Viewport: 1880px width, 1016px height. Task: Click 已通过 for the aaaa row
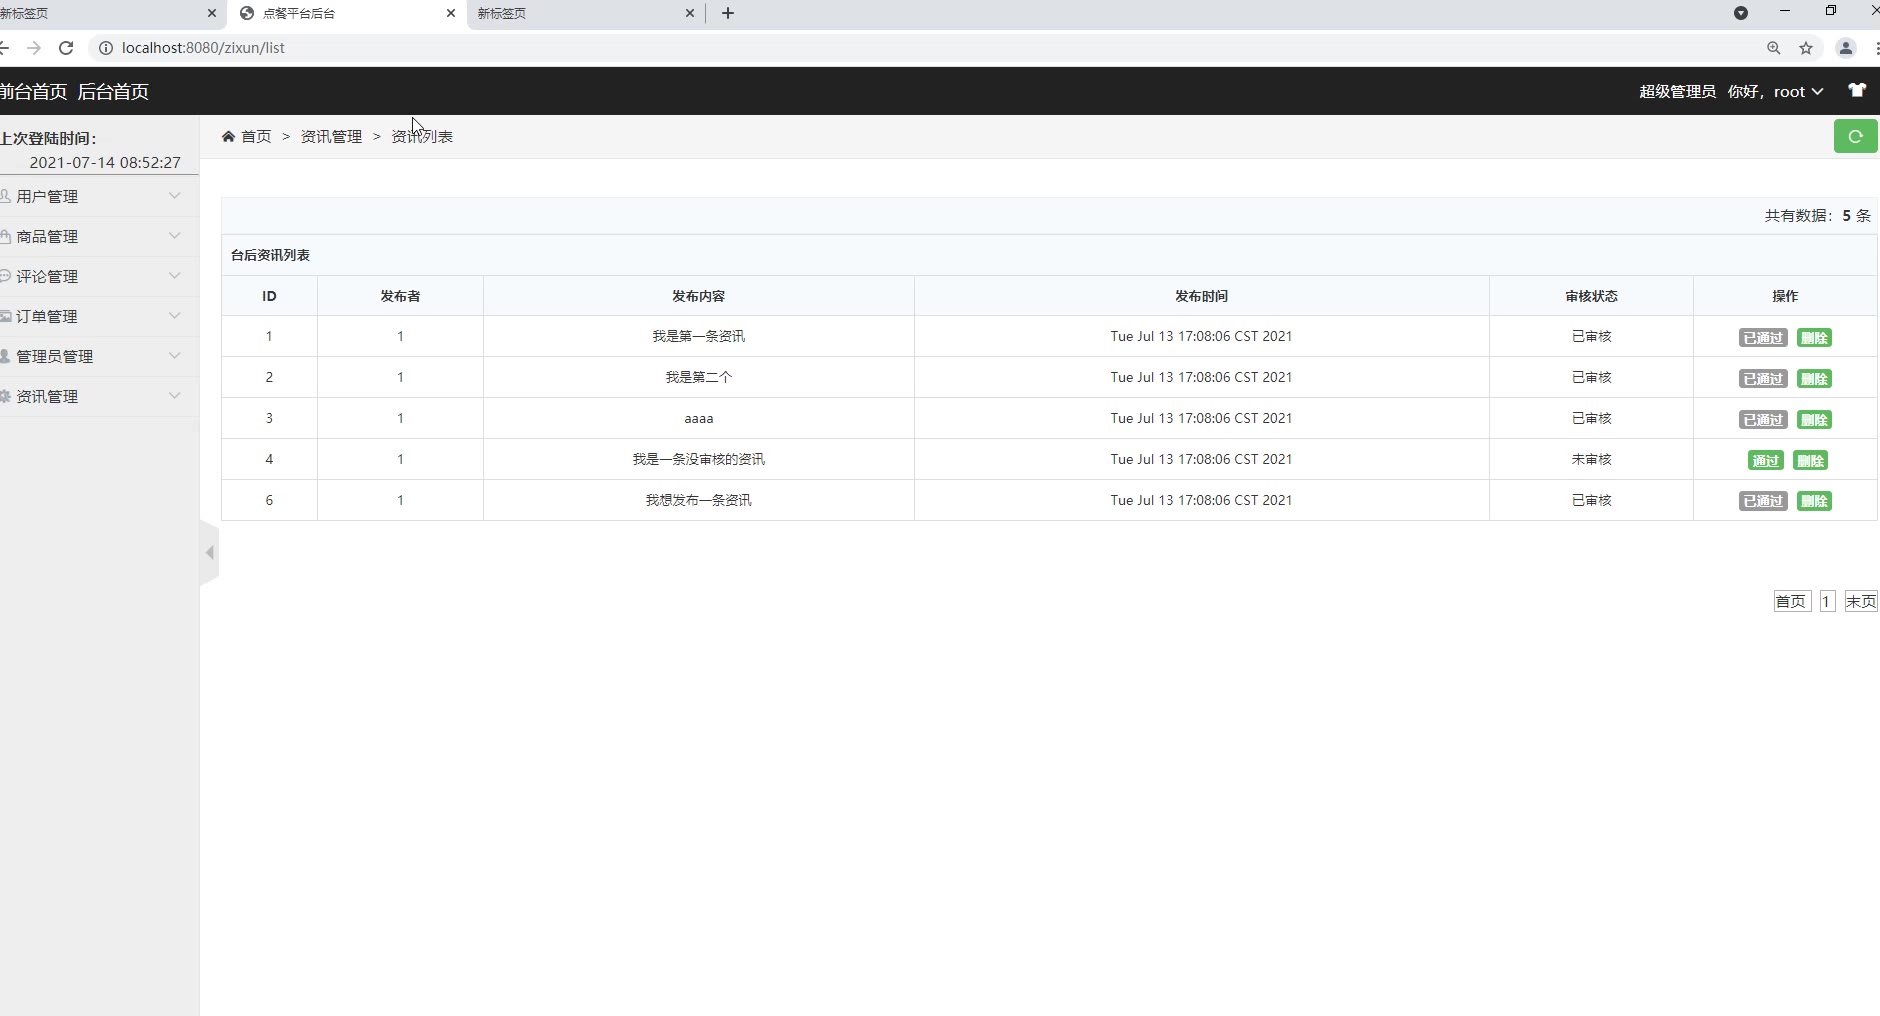click(x=1763, y=419)
